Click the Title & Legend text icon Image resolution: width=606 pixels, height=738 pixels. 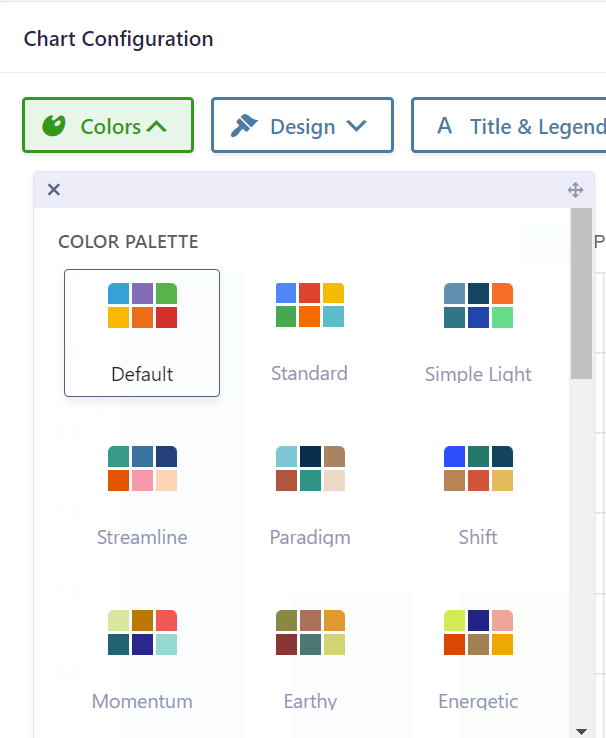(x=445, y=126)
